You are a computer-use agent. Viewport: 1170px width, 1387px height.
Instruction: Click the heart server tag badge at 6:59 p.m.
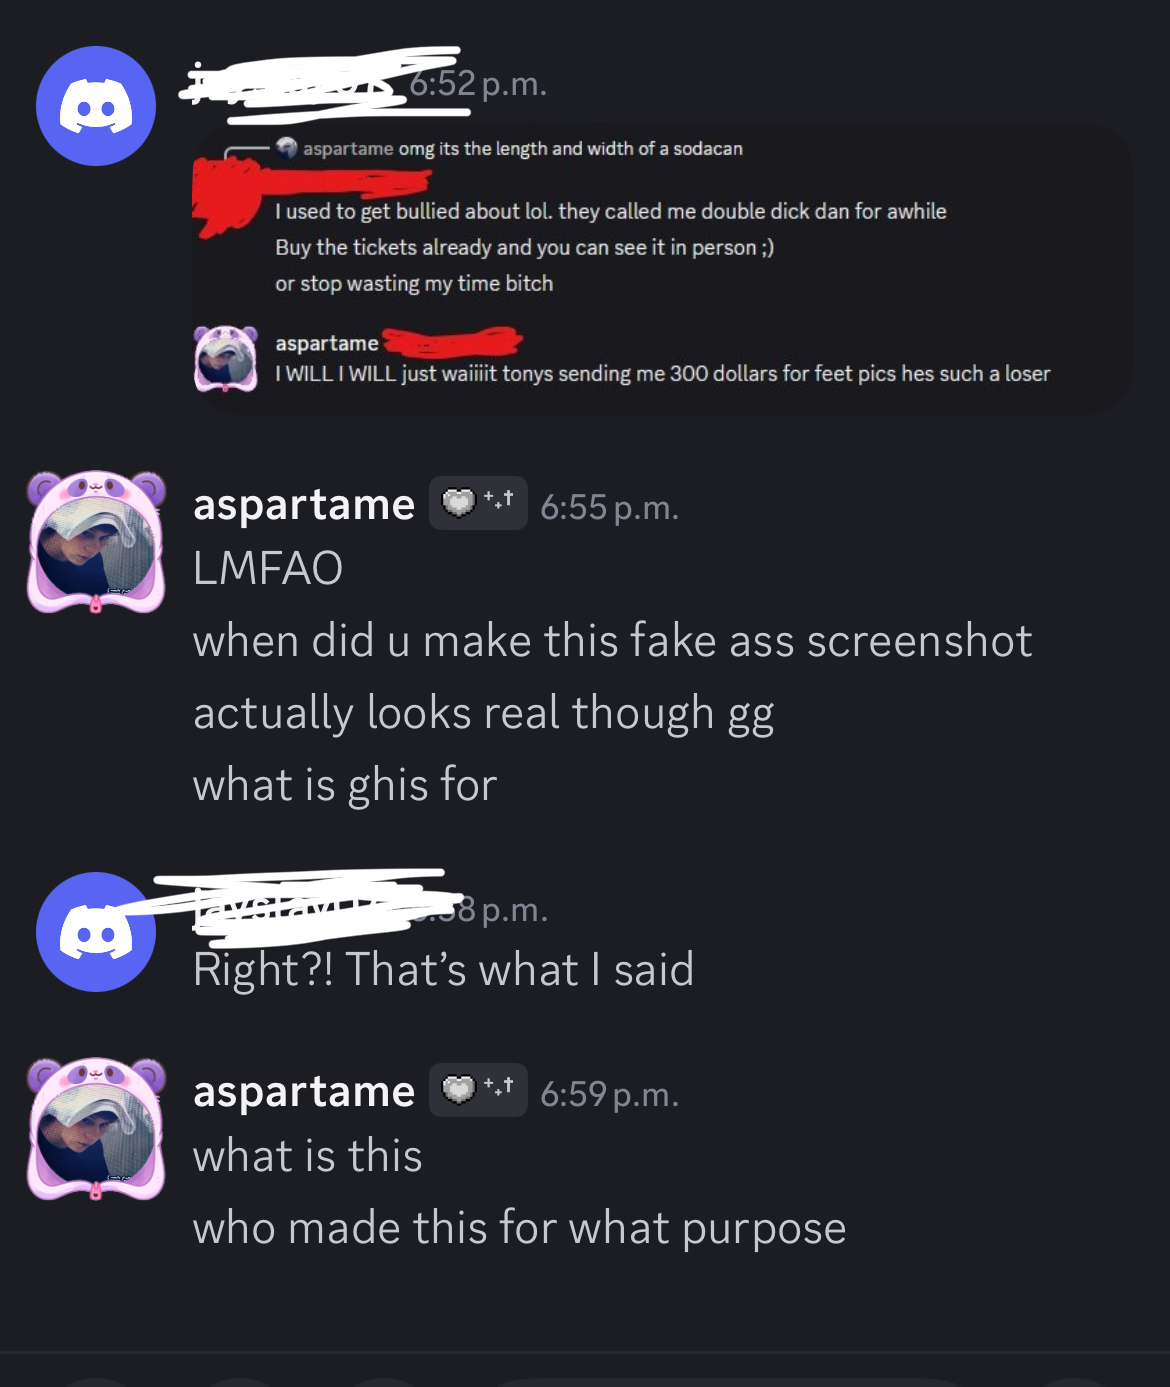pos(478,1090)
